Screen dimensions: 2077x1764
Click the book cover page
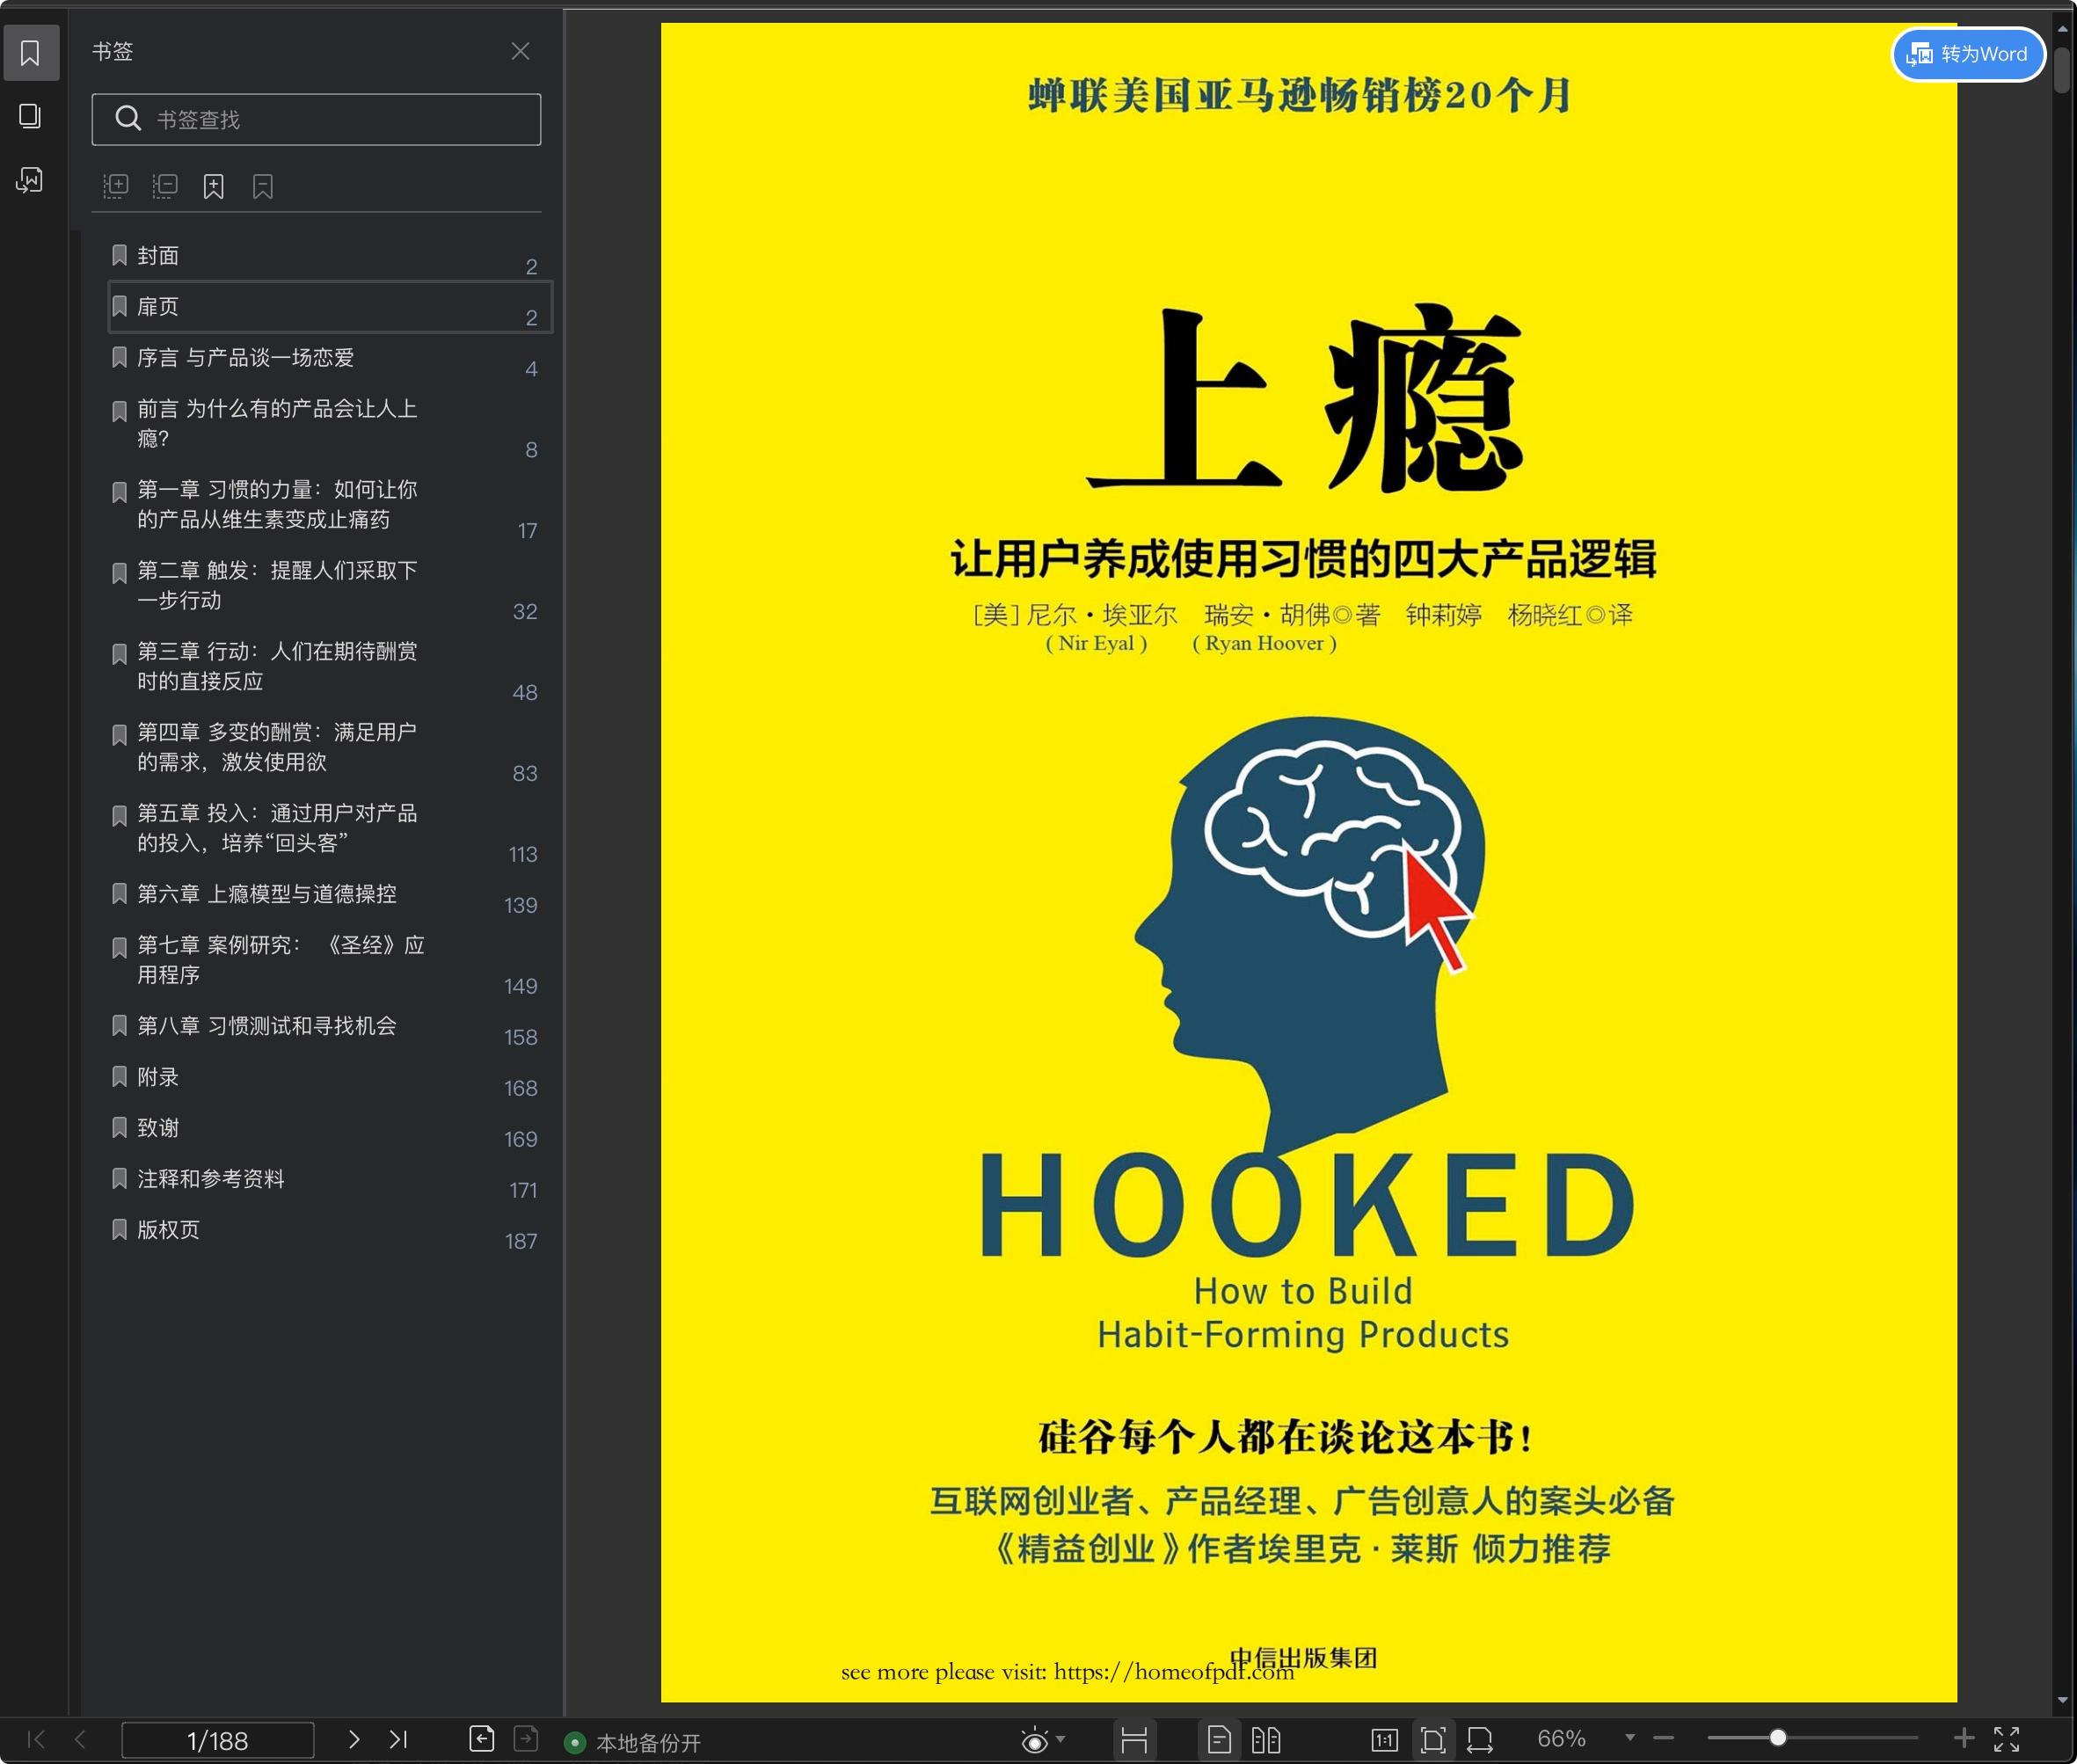(1308, 862)
